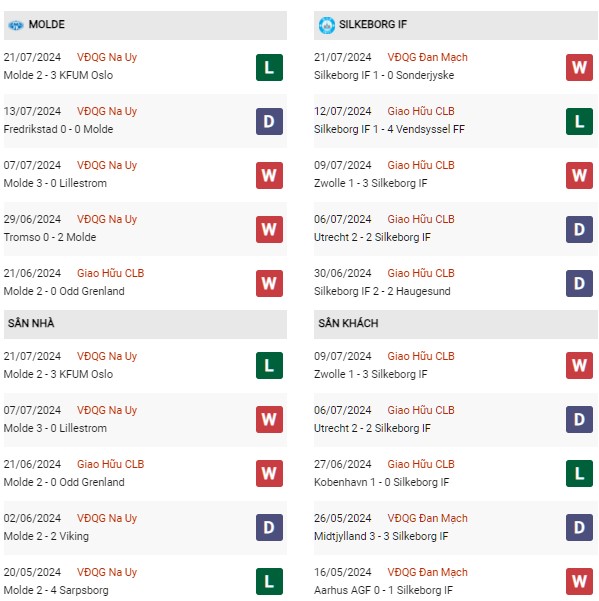Click the L badge for Kobenhavn 1-0 Silkeborg IF

coord(579,474)
